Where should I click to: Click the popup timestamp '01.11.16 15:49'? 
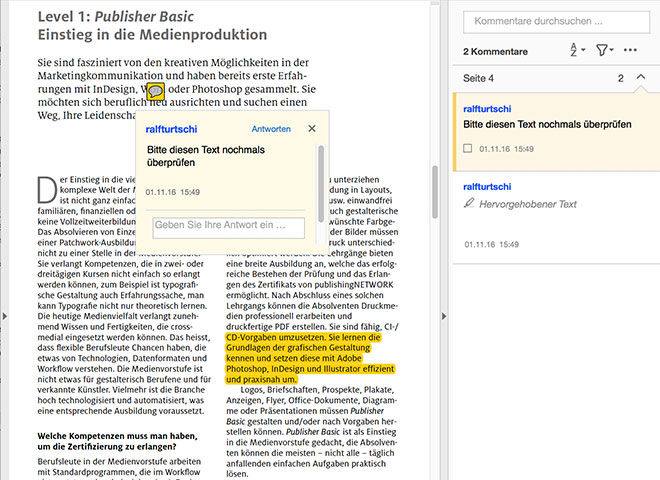point(173,192)
